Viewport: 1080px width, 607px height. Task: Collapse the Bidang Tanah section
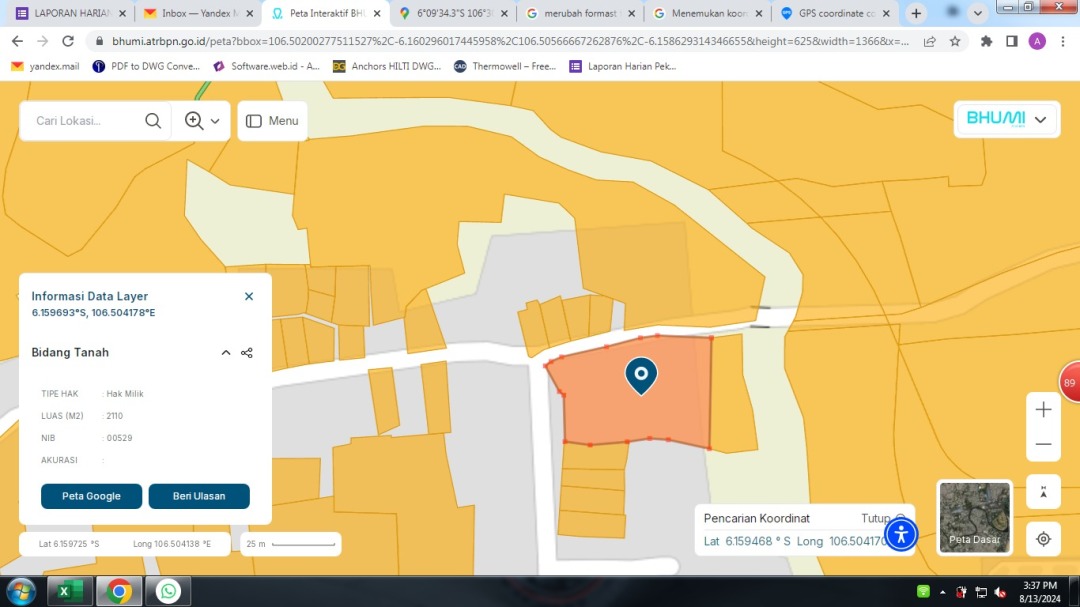pos(226,353)
